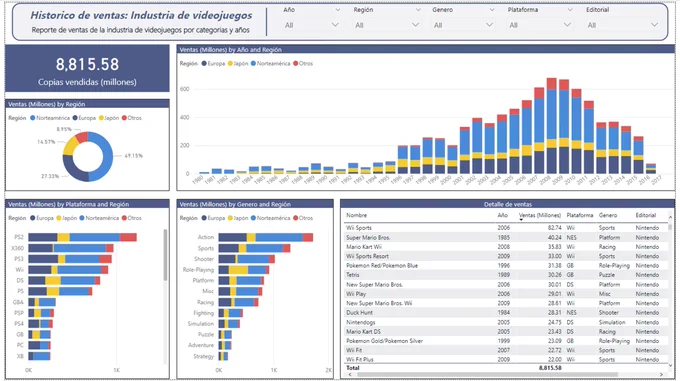Click the table vertical scrollbar up arrow
Screen dimensions: 680x381
pyautogui.click(x=670, y=217)
